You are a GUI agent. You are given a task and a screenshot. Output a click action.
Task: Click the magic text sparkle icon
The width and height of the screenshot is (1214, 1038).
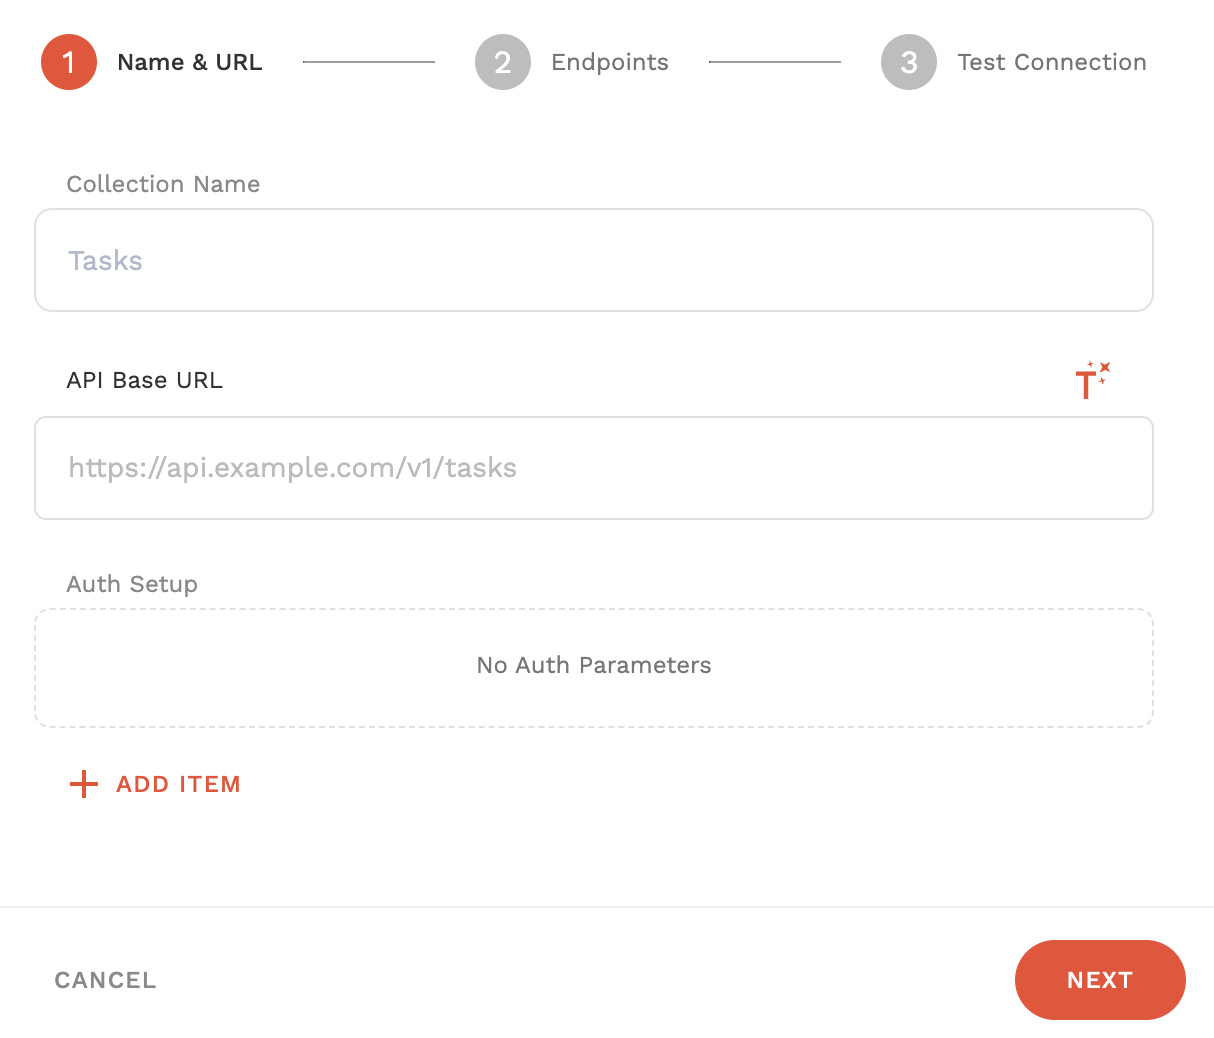coord(1092,380)
